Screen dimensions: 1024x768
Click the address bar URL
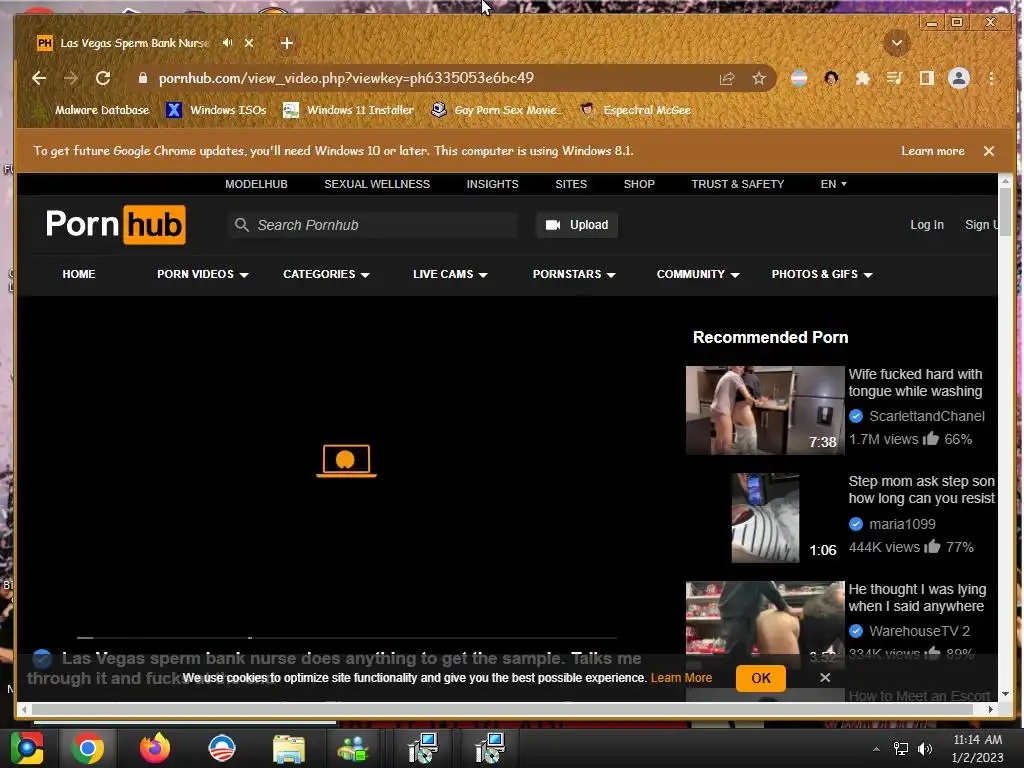pos(346,78)
